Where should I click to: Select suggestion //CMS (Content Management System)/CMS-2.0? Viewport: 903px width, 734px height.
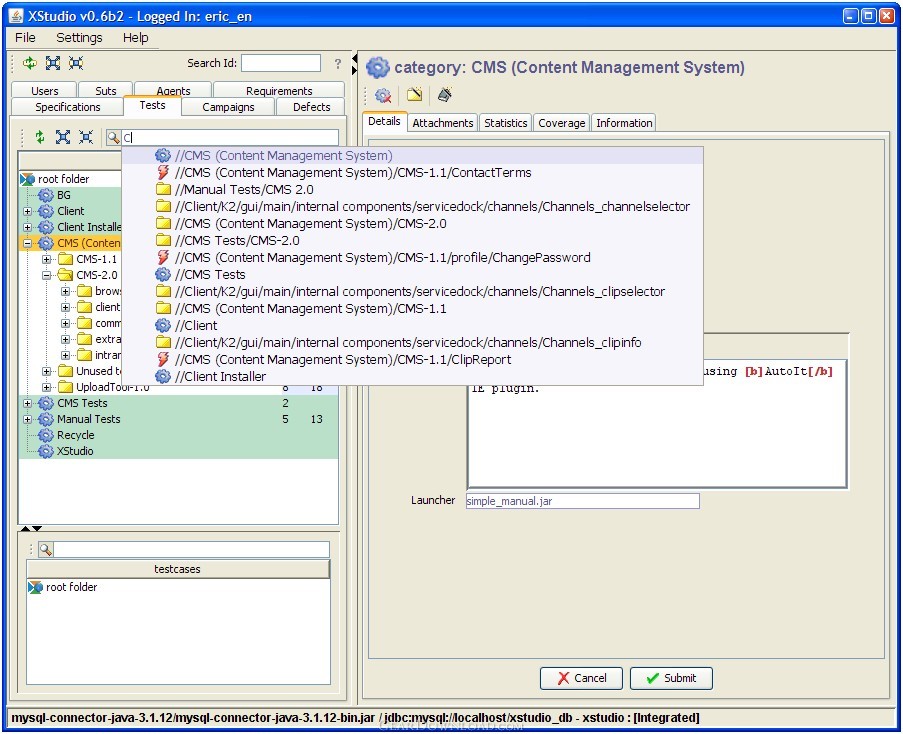pyautogui.click(x=412, y=223)
